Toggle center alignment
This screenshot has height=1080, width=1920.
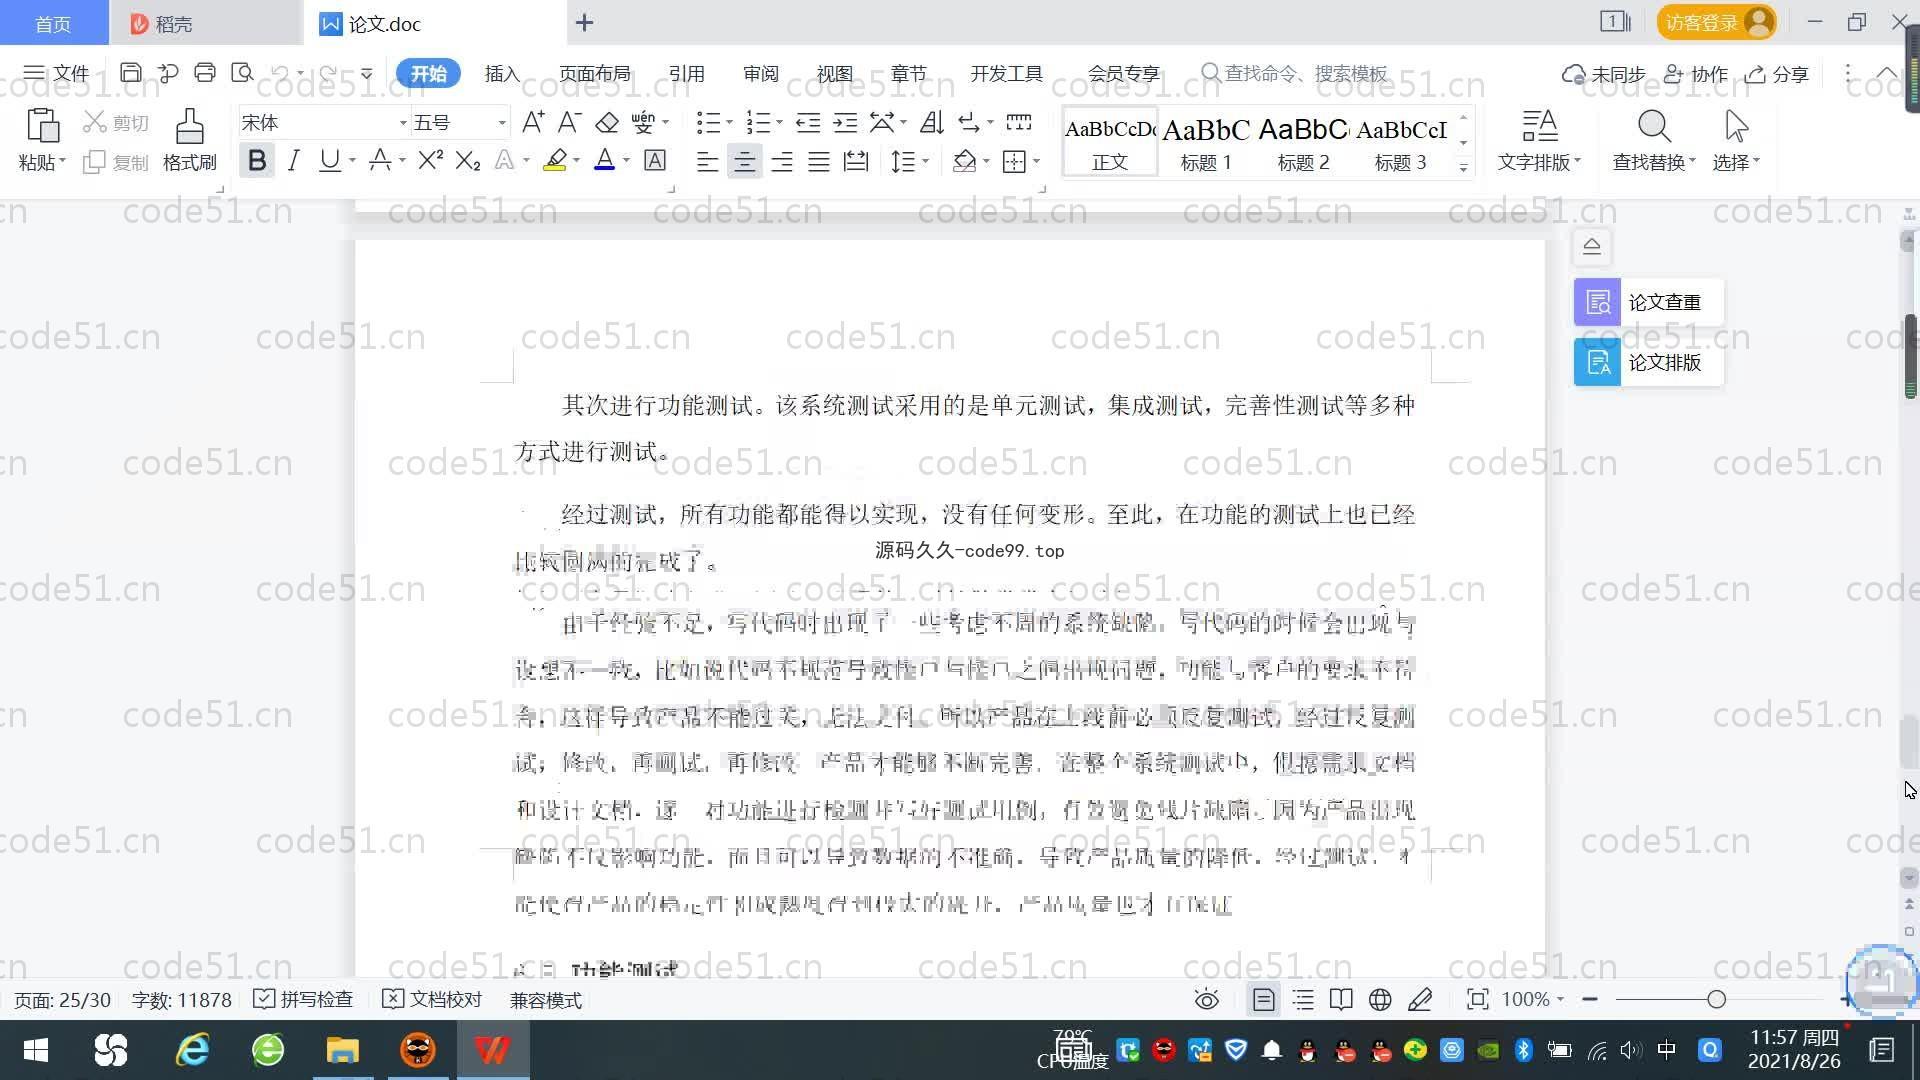pos(744,161)
